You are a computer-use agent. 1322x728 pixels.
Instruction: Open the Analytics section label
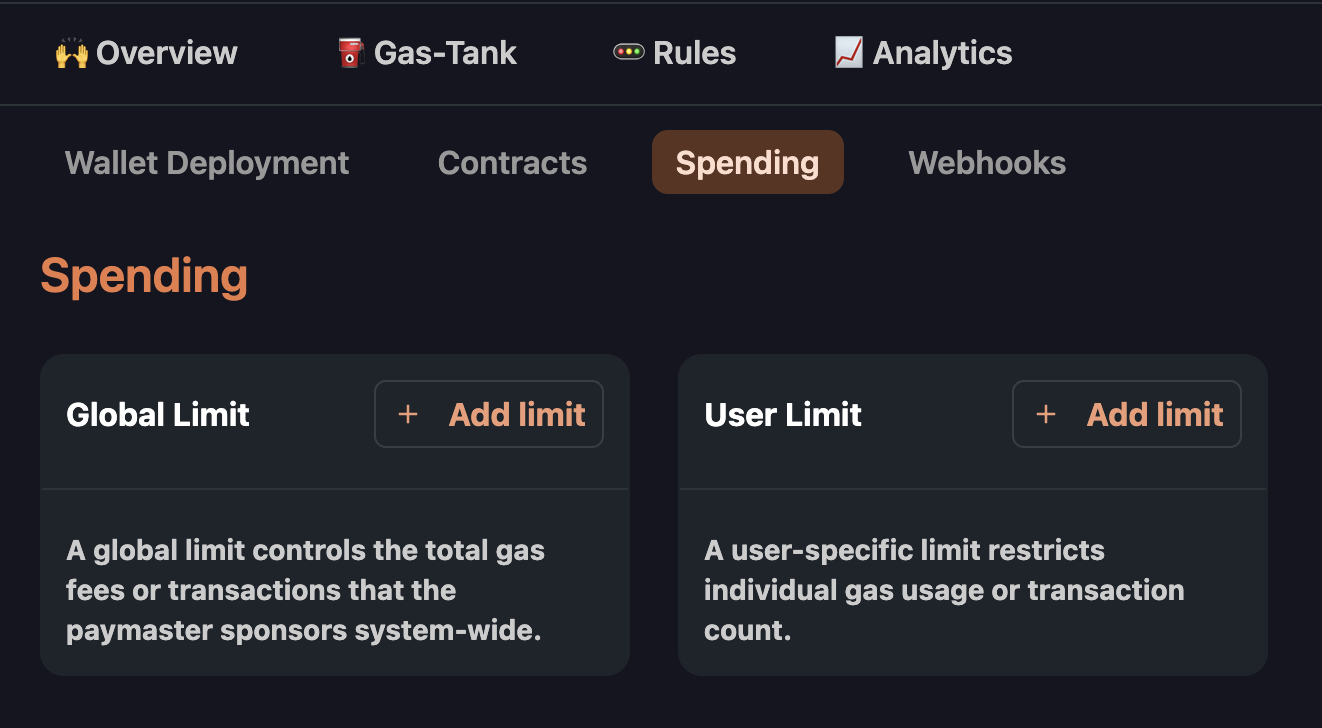point(942,53)
